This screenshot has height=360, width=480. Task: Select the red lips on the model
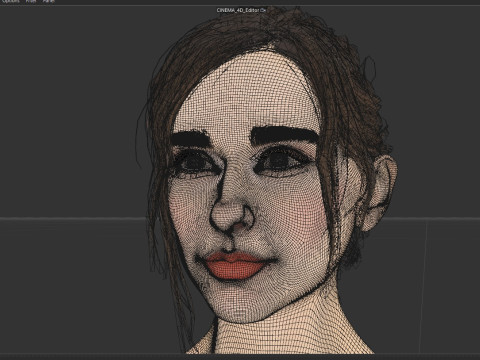point(235,266)
